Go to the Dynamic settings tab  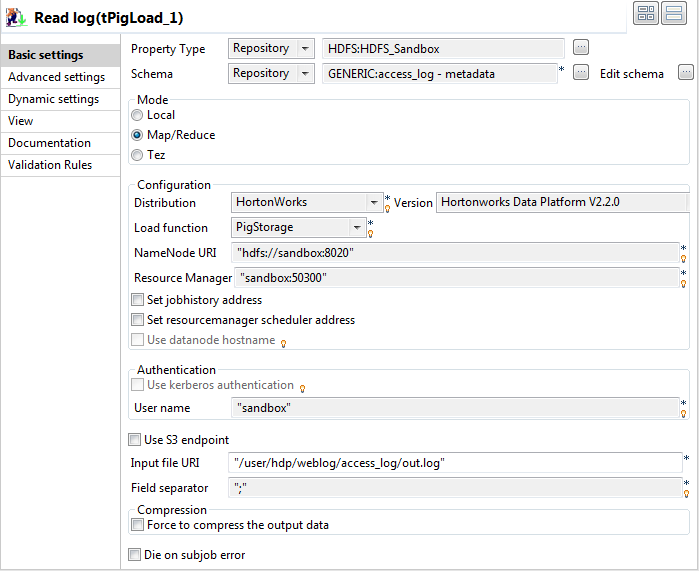(x=53, y=99)
